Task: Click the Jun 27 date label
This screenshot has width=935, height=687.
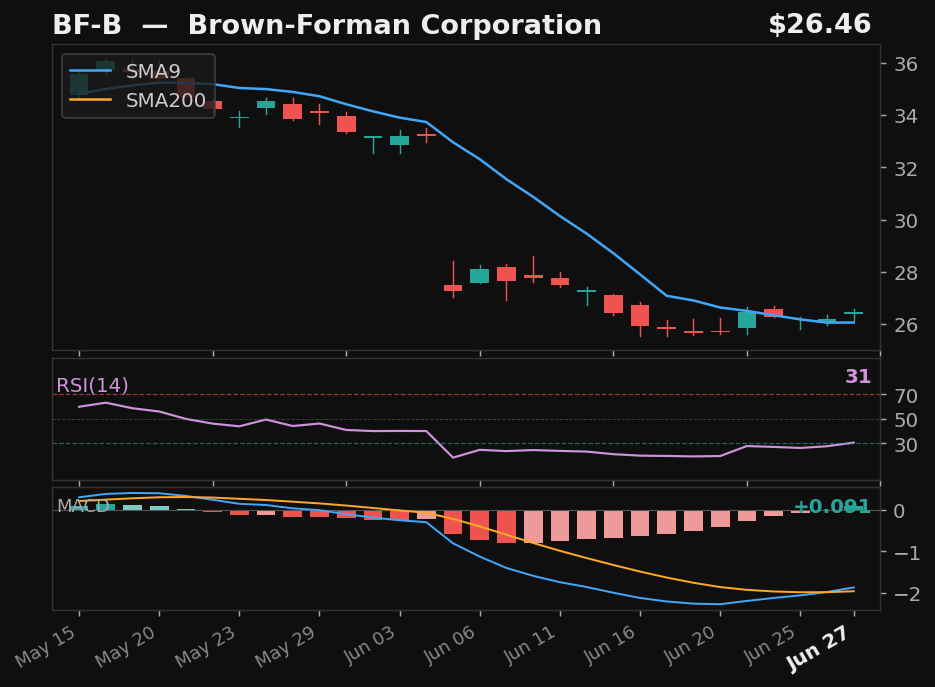Action: point(818,649)
